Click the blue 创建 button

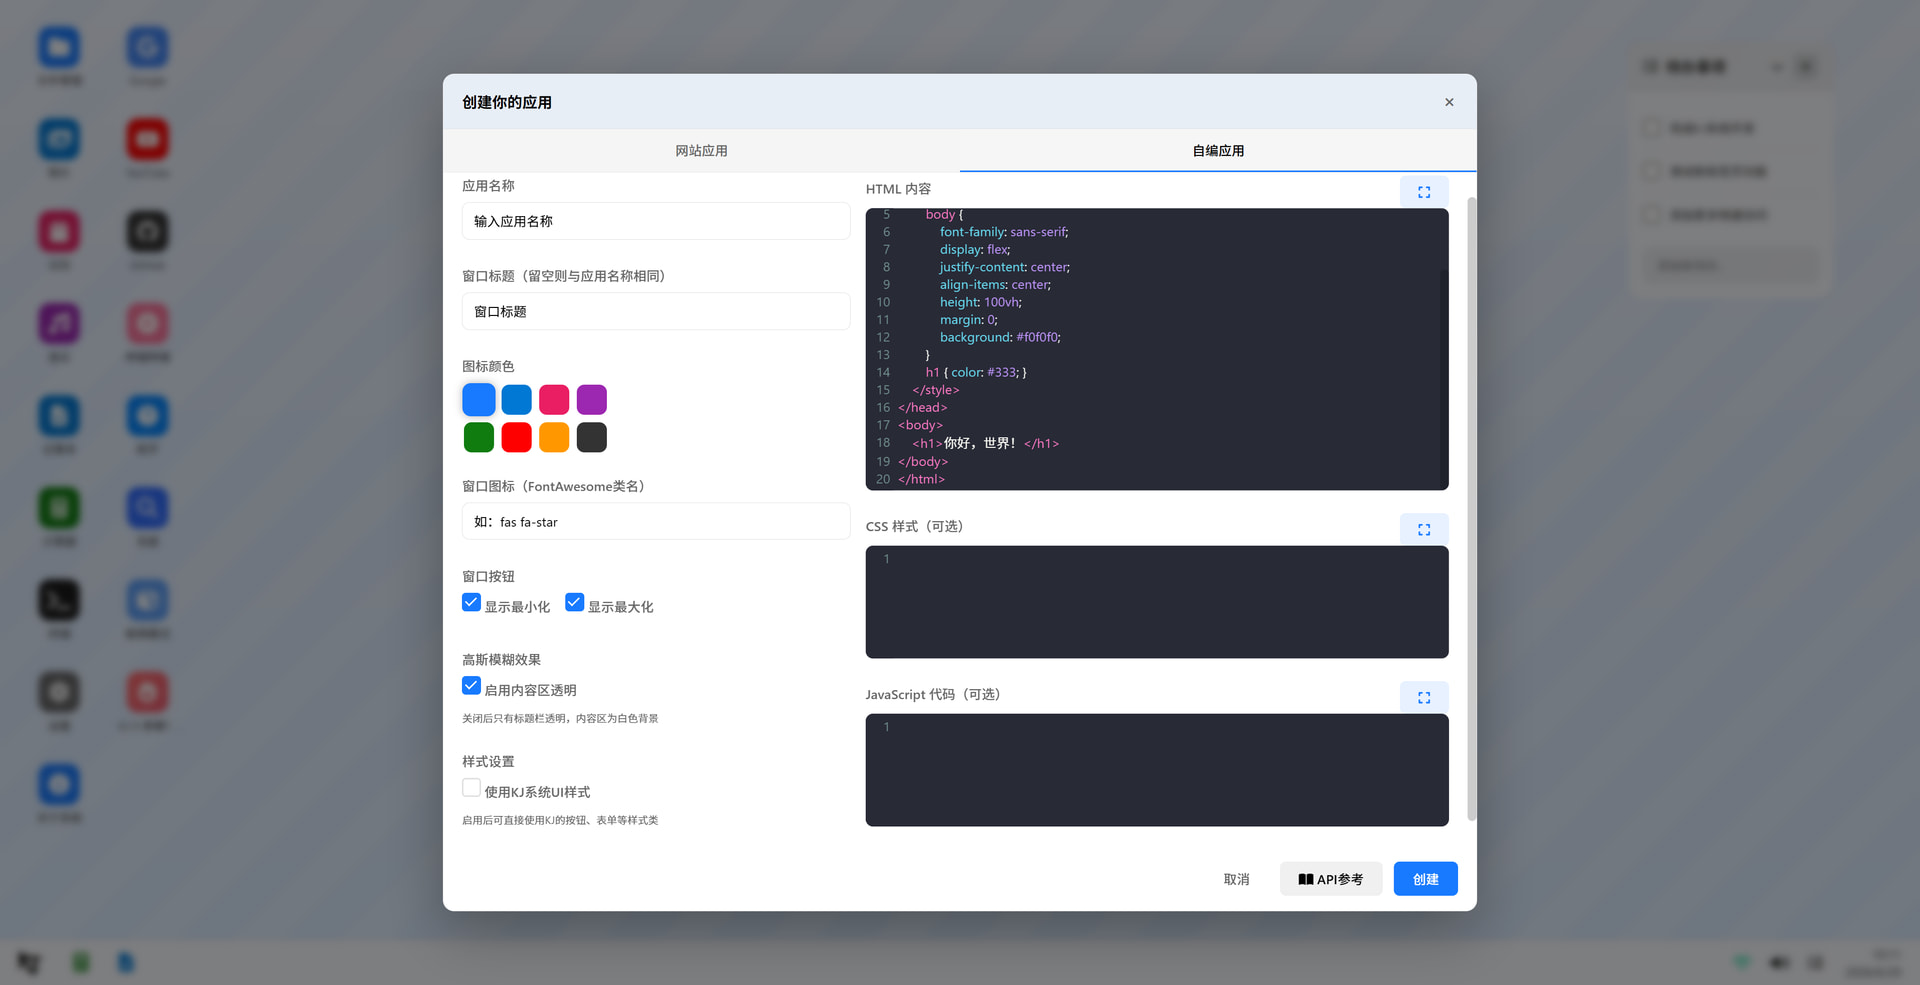tap(1425, 879)
